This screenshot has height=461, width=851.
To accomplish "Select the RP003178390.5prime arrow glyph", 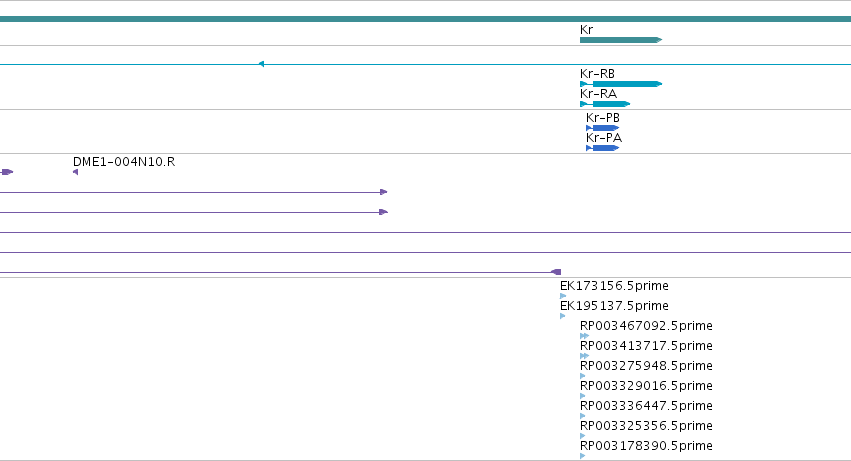I will [582, 456].
